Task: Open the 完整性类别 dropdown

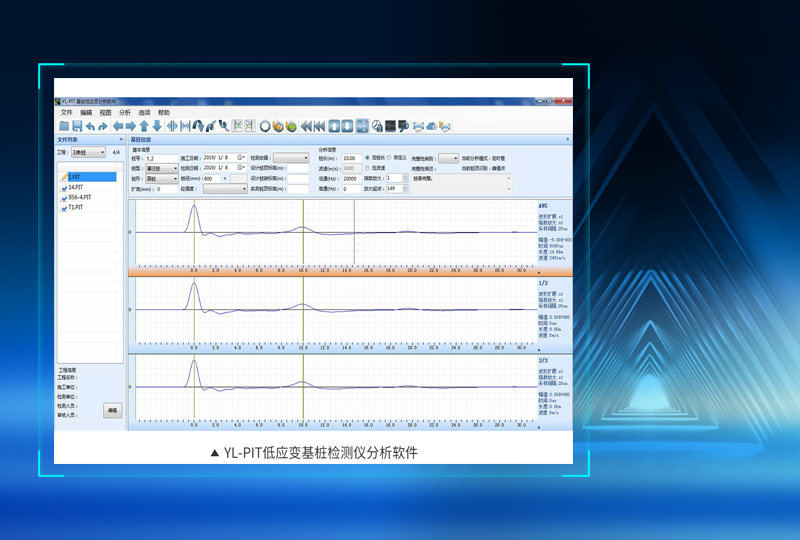Action: 448,158
